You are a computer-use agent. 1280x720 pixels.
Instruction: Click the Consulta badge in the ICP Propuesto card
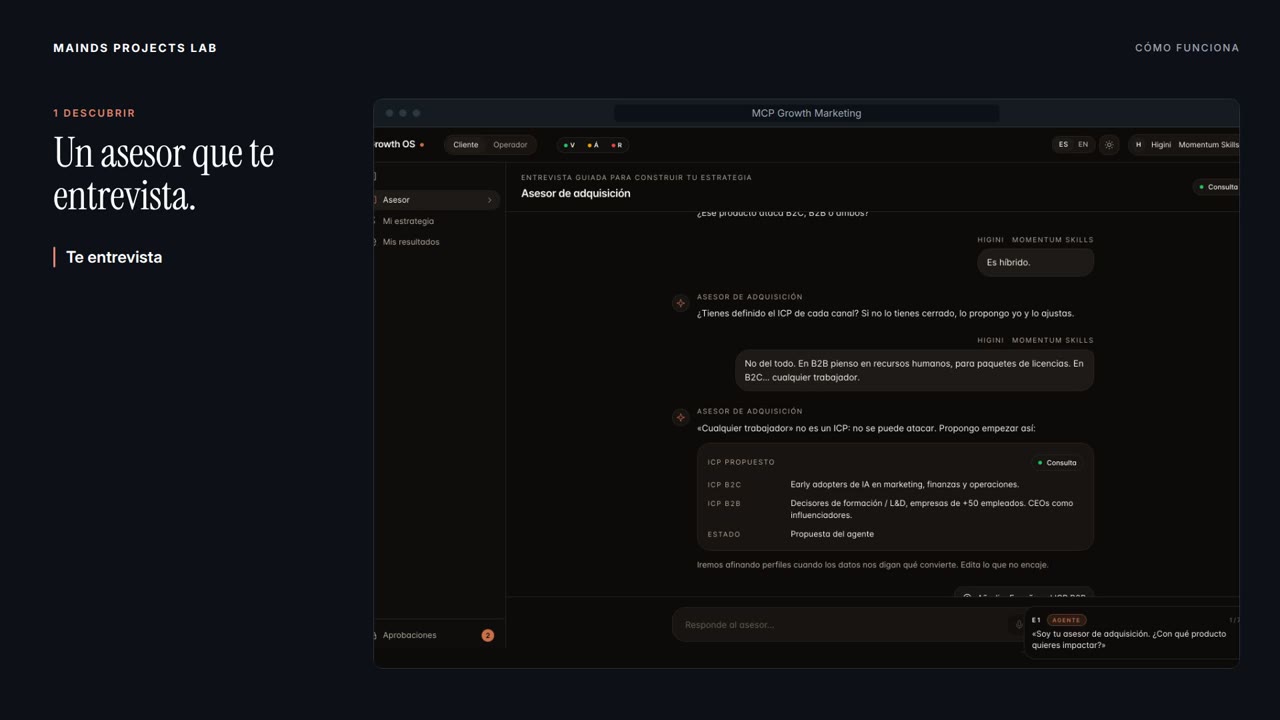click(1057, 463)
